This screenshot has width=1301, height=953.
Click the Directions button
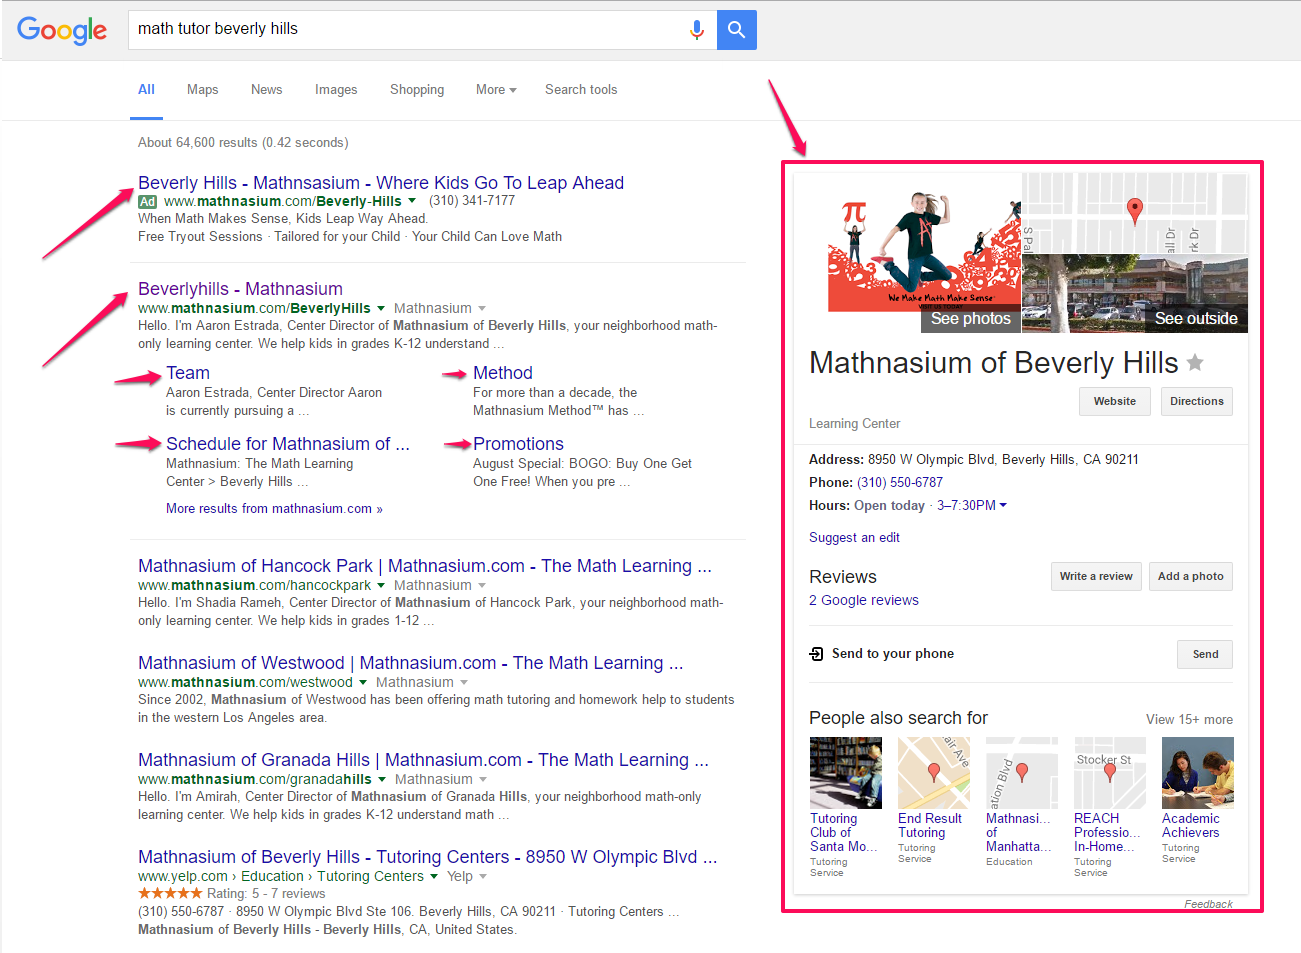tap(1197, 401)
